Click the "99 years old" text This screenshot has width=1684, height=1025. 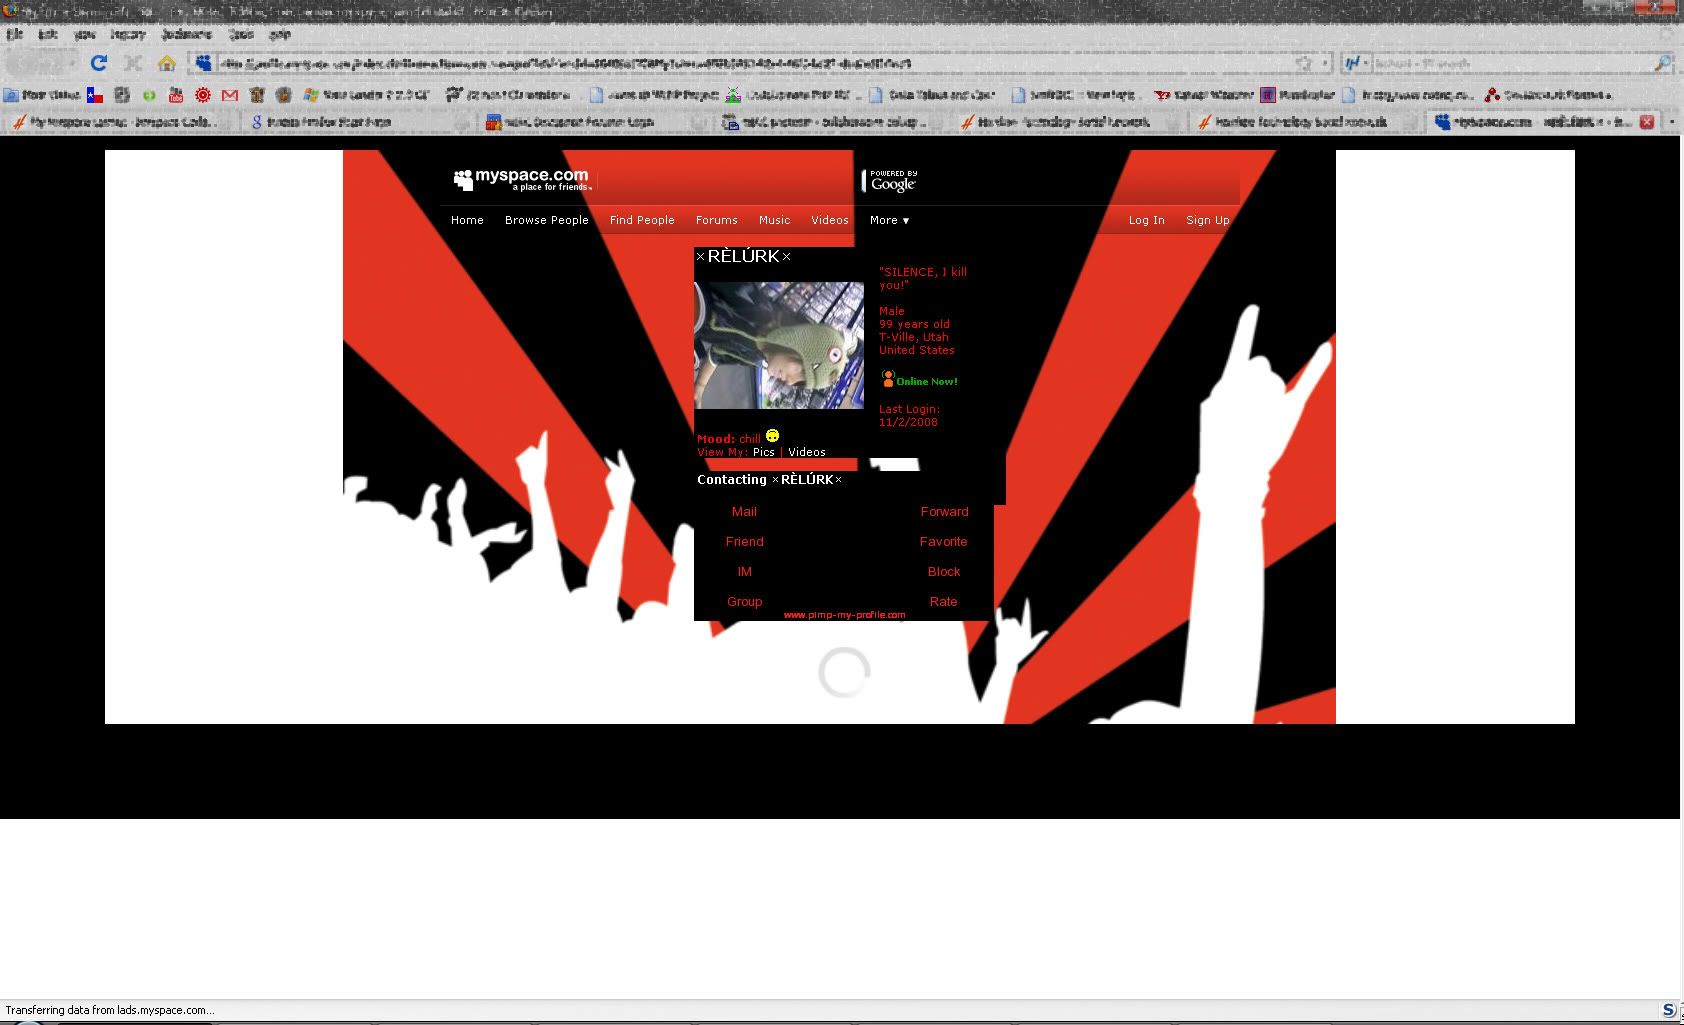[x=914, y=324]
